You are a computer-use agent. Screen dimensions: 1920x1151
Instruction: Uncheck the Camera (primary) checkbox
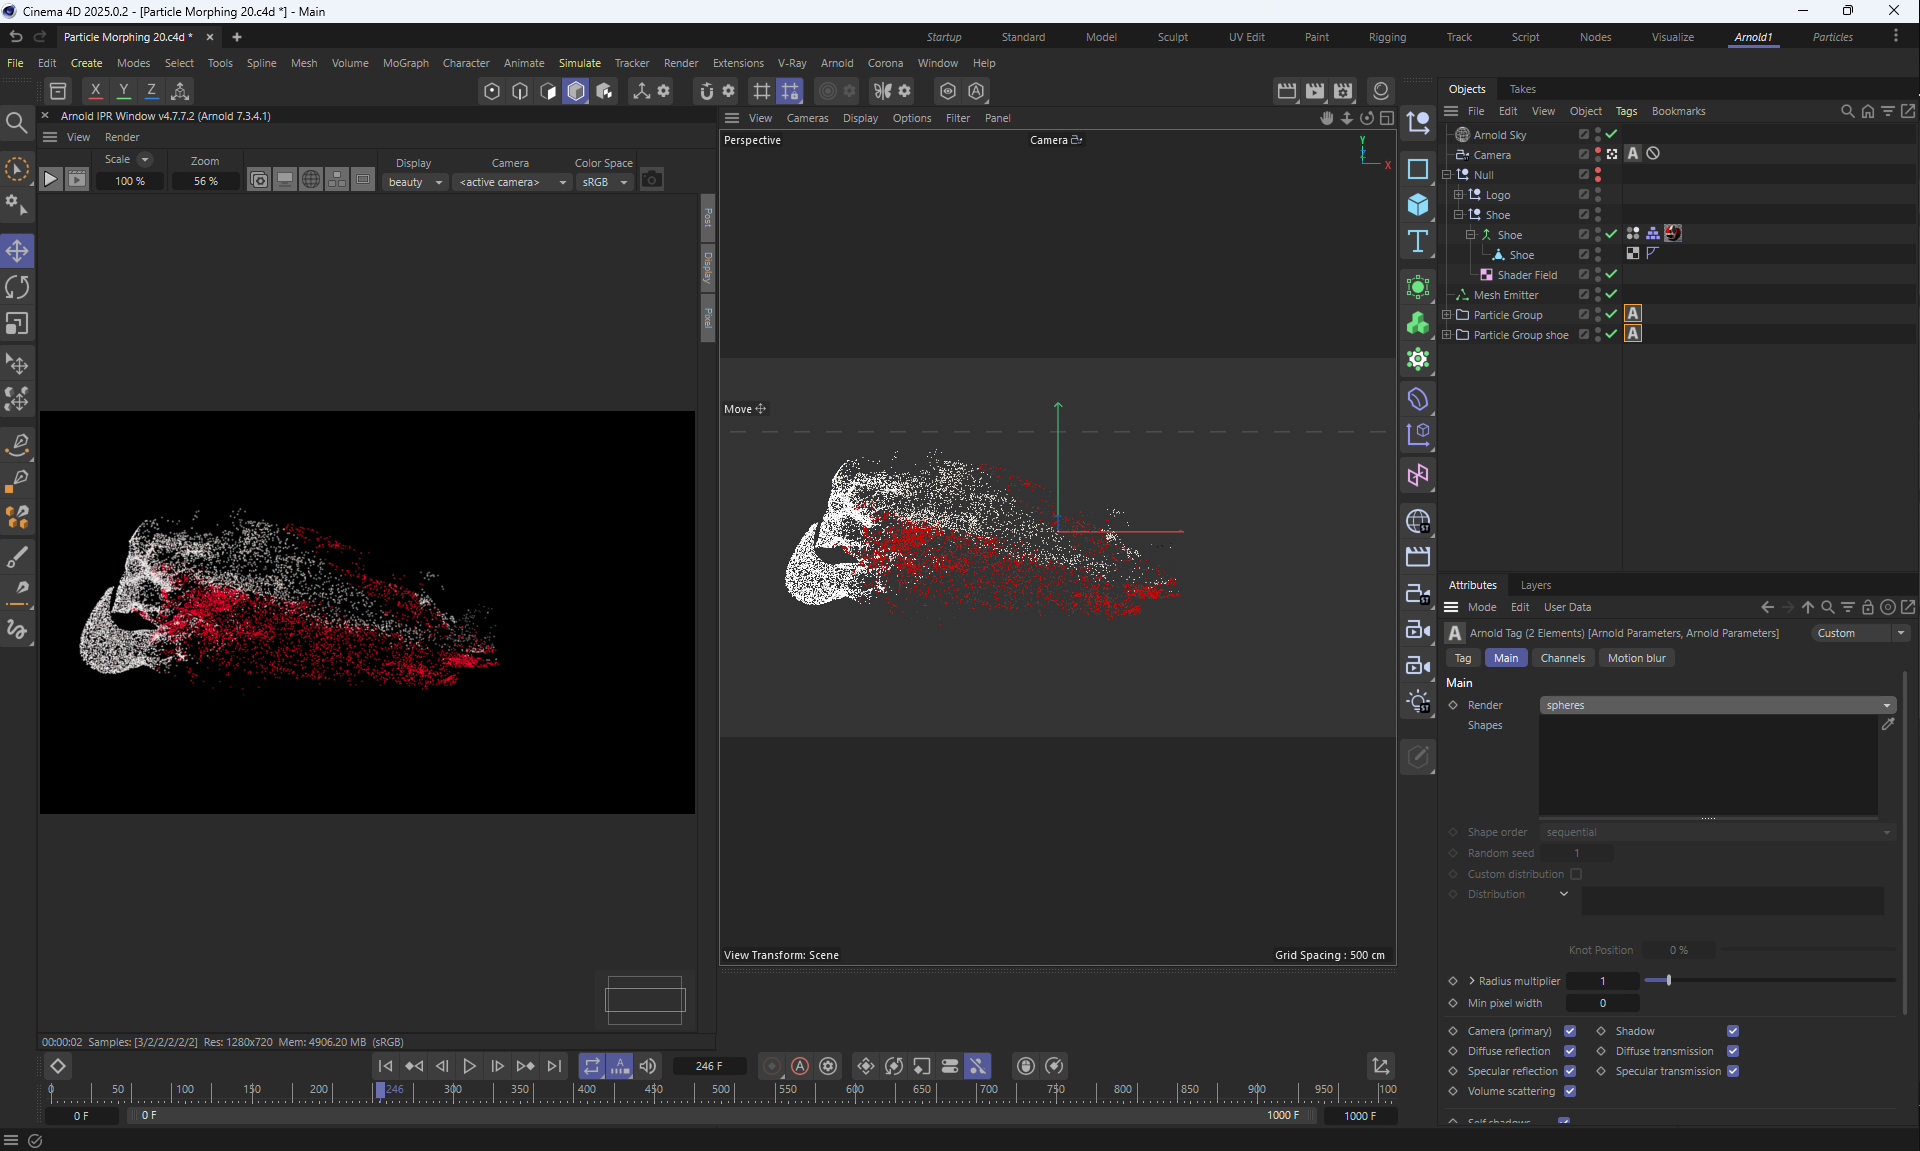click(1570, 1031)
